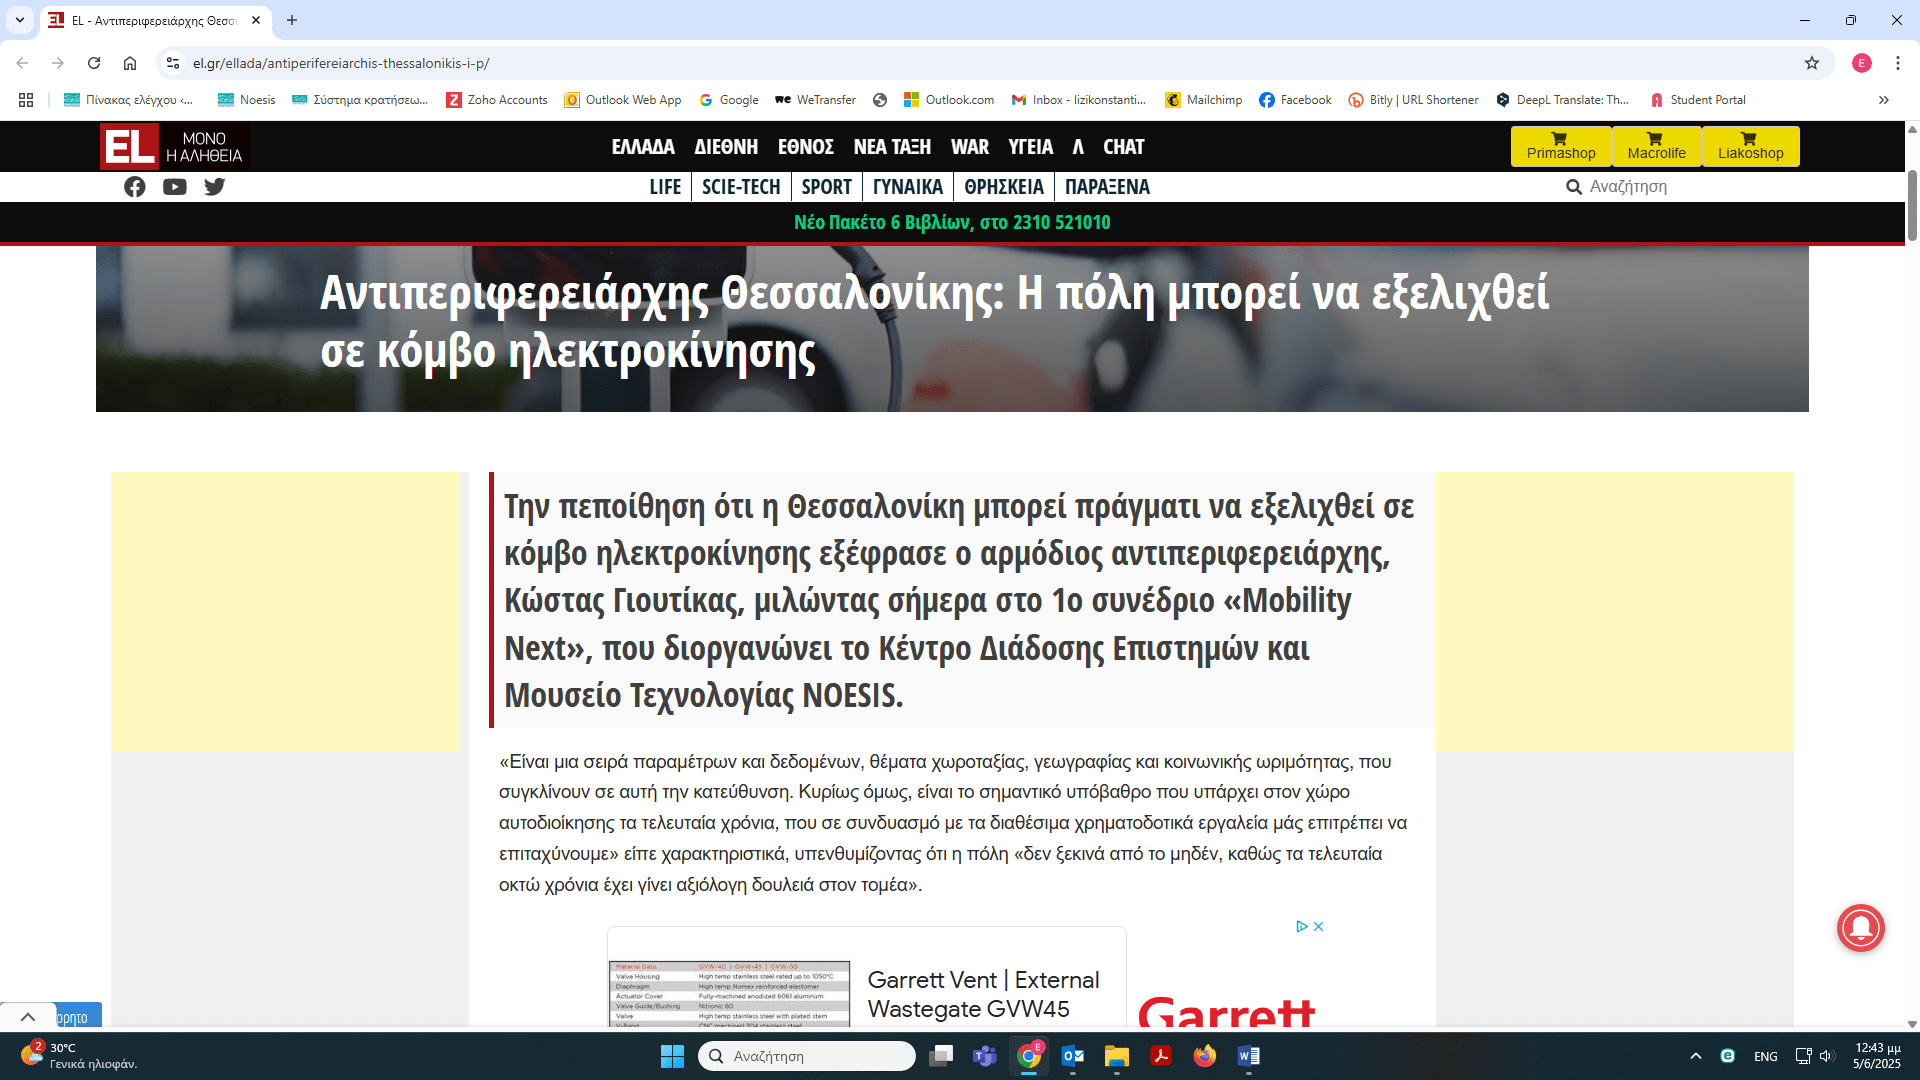Reload the page
Image resolution: width=1920 pixels, height=1080 pixels.
click(x=94, y=63)
